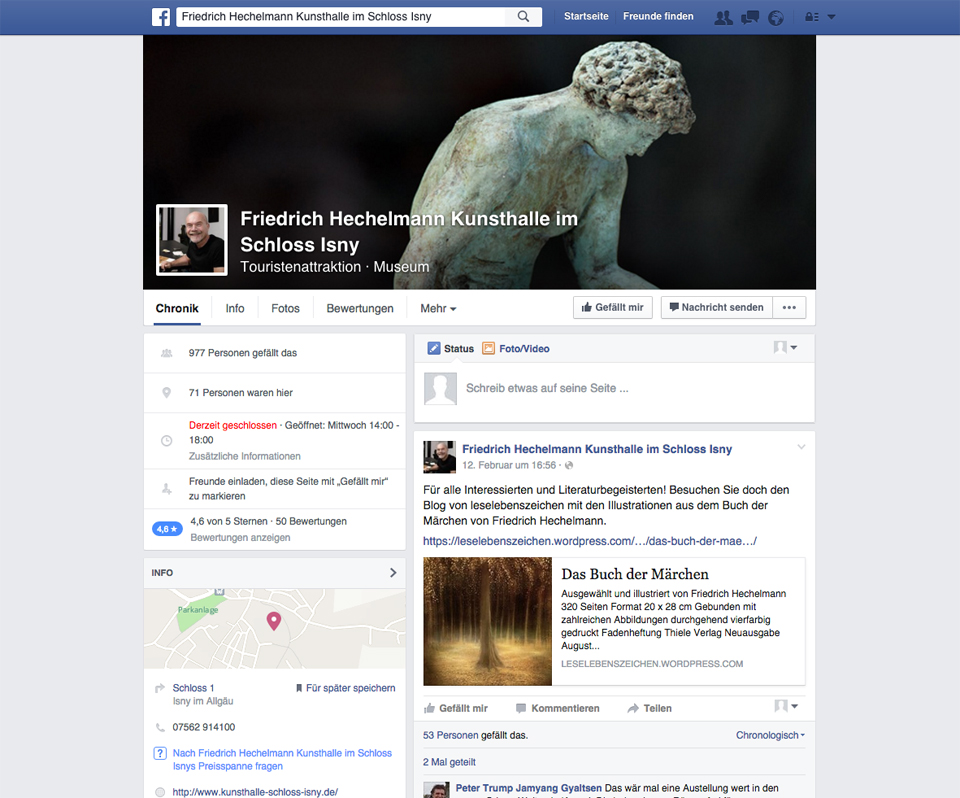The image size is (960, 798).
Task: Open the page profile picture
Action: (192, 240)
